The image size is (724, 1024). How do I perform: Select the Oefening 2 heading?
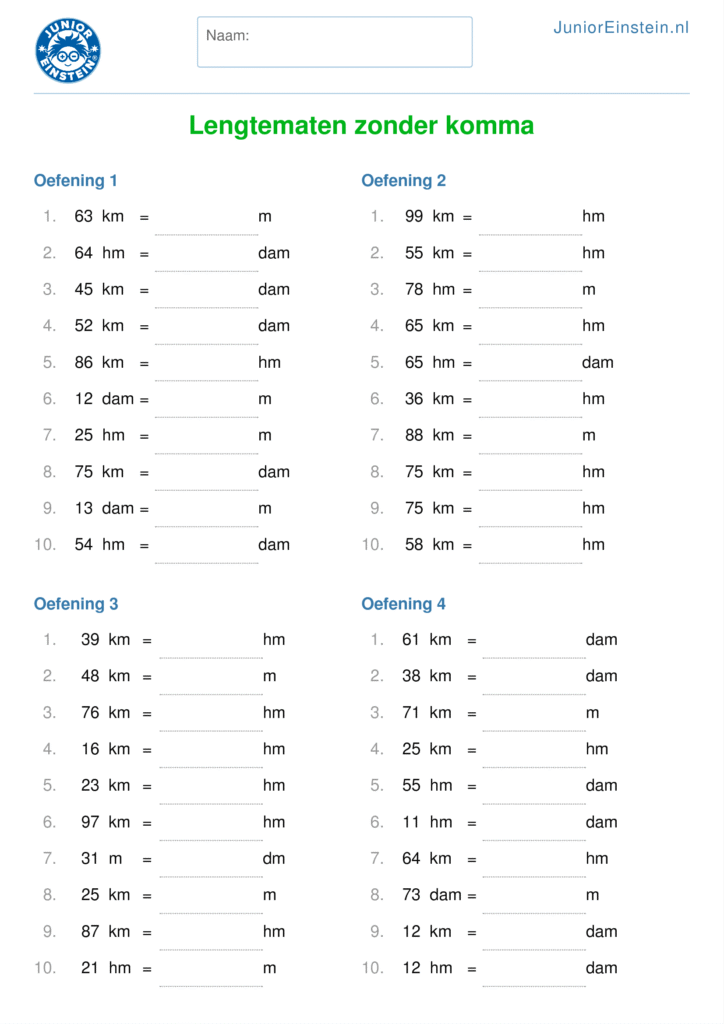point(403,181)
